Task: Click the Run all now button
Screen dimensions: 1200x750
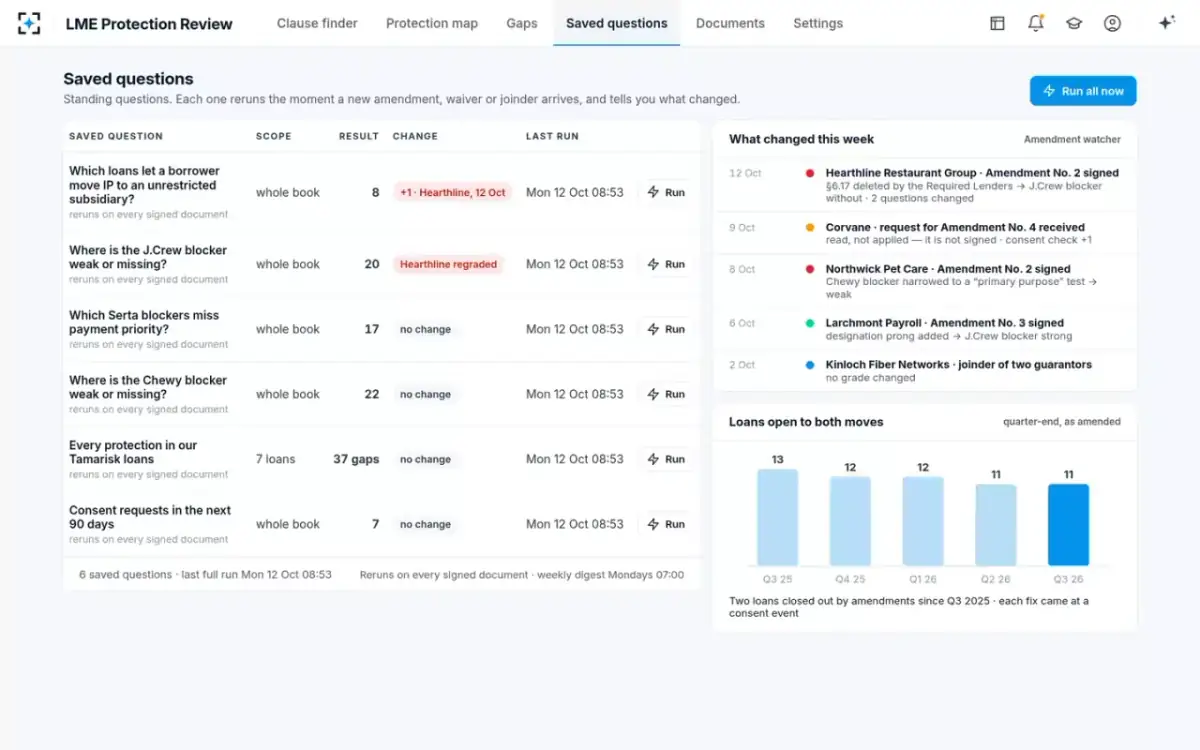Action: coord(1083,91)
